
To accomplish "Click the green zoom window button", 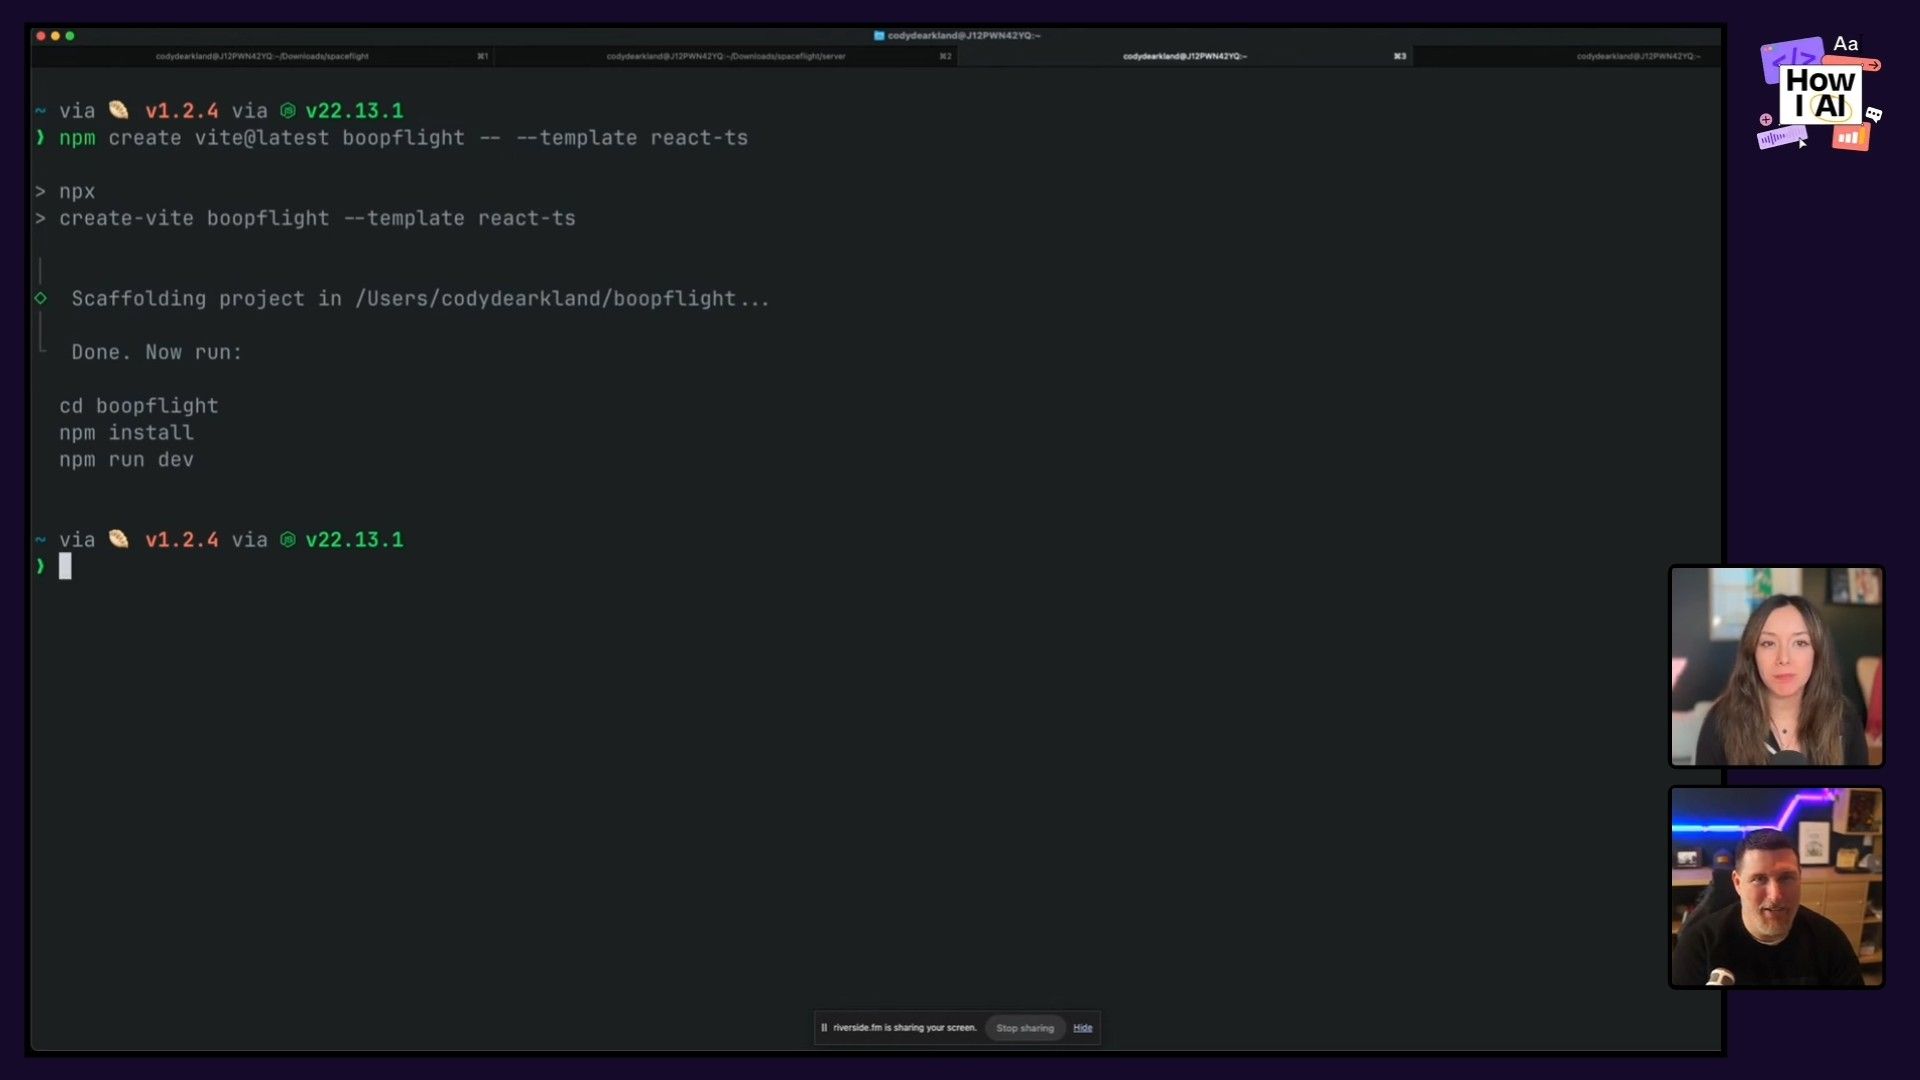I will [70, 36].
